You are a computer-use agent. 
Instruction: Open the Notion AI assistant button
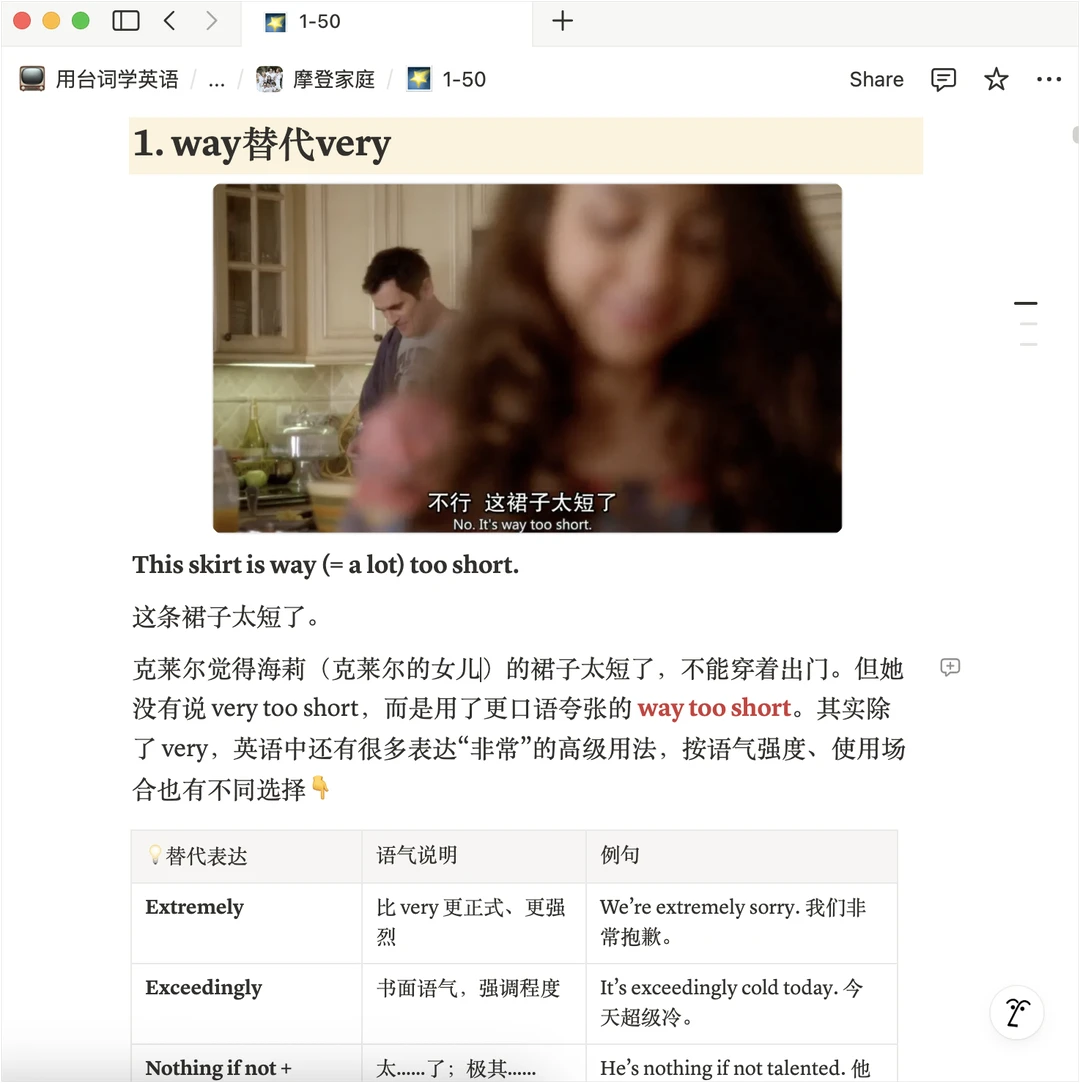click(x=1016, y=1013)
